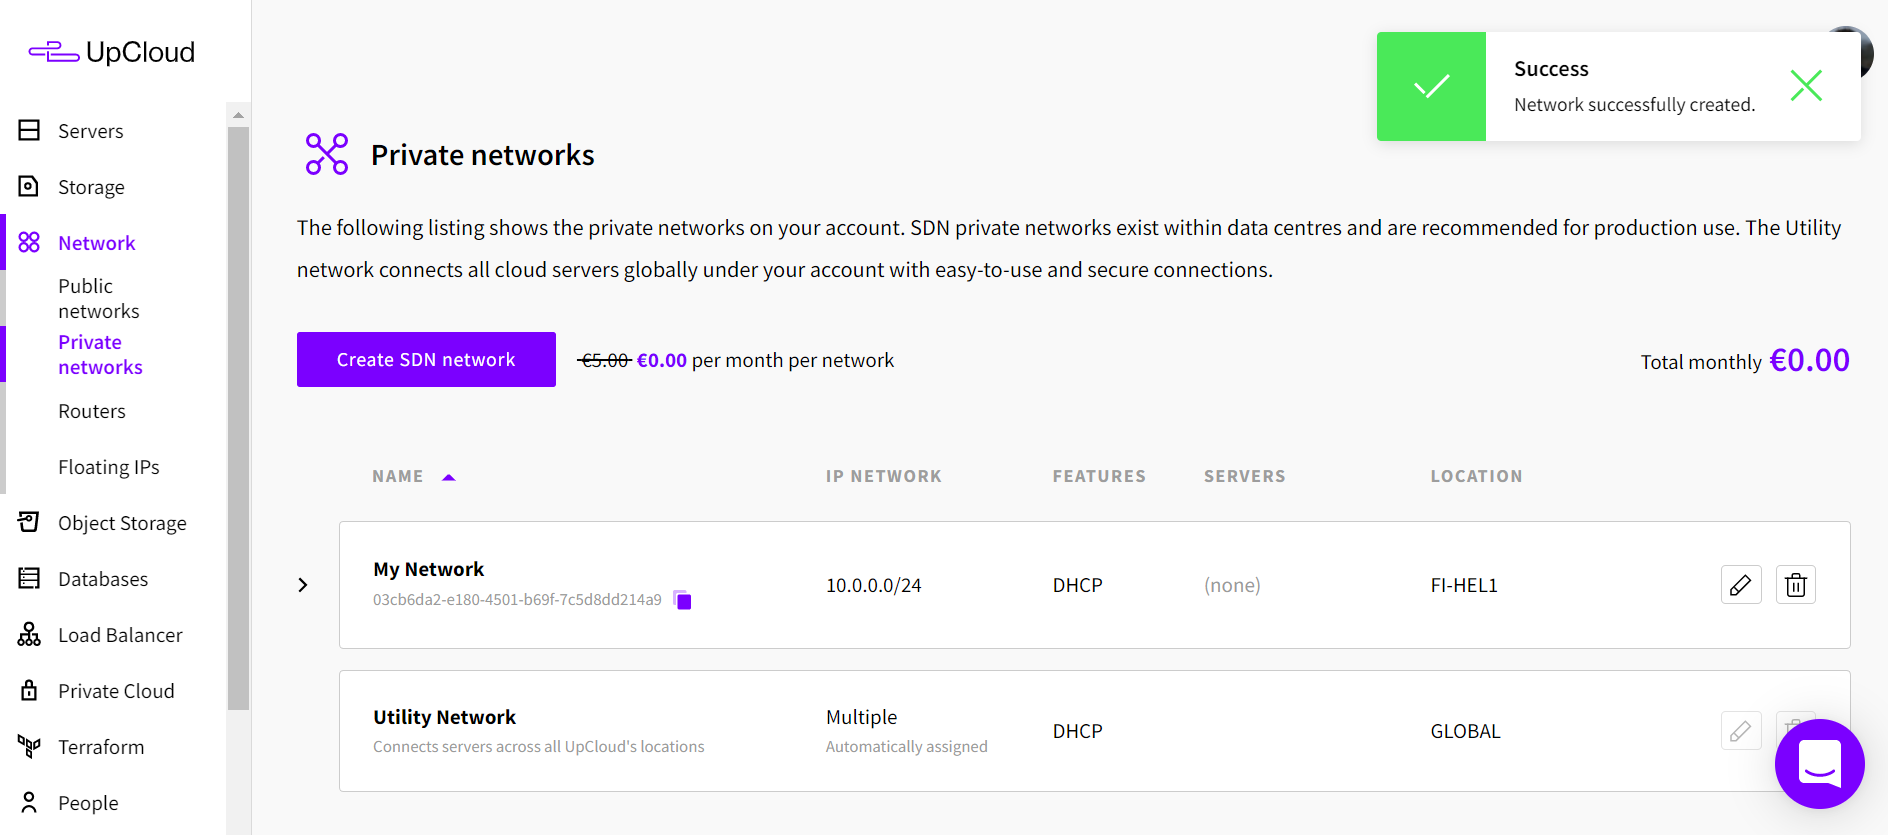Select the Network sidebar icon
The height and width of the screenshot is (835, 1888).
29,242
